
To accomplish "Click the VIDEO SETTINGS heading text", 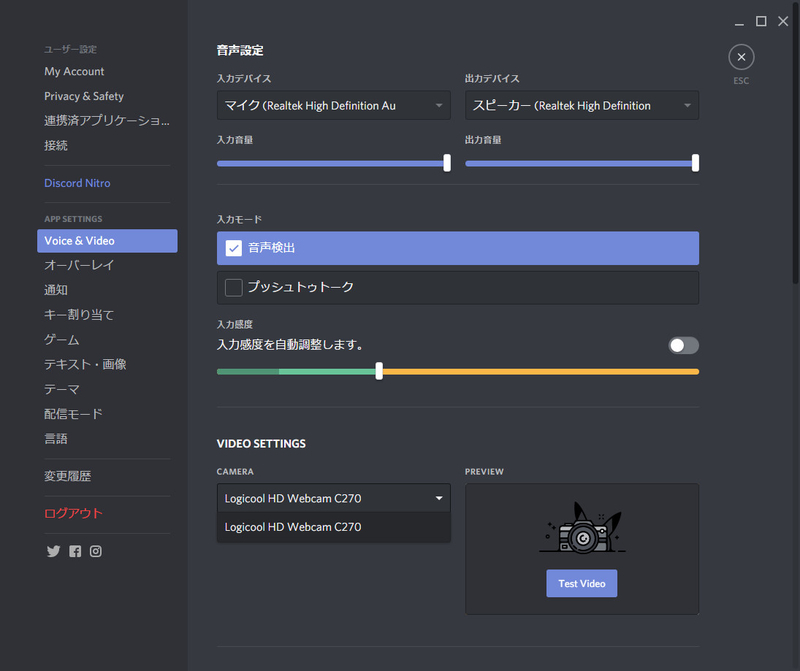I will (261, 444).
